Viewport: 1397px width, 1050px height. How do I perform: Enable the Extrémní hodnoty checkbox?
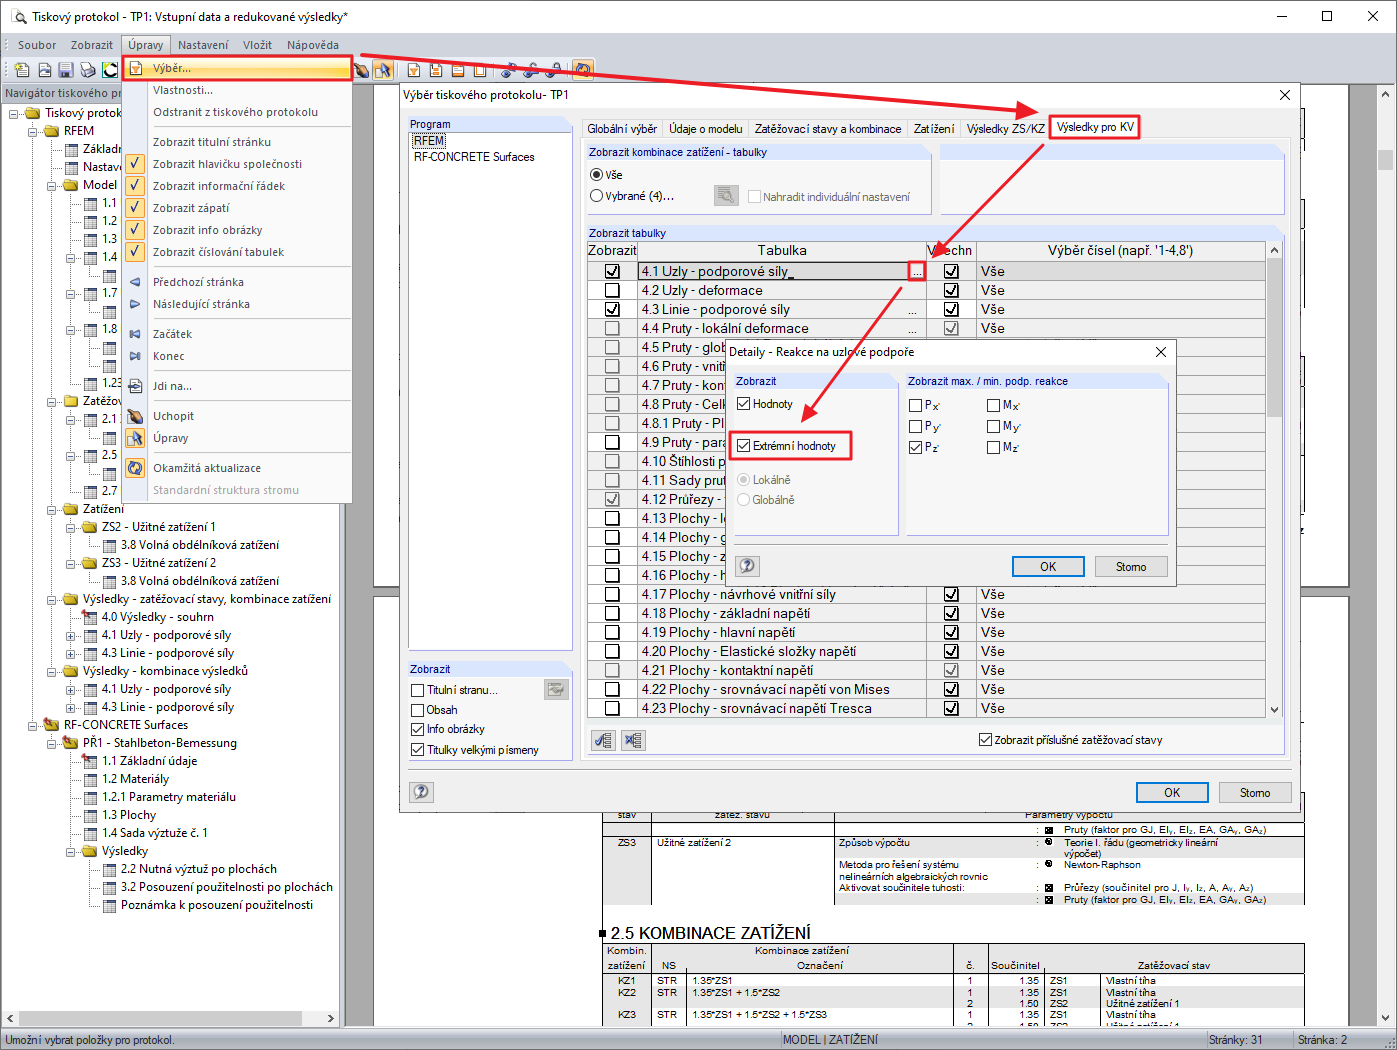744,446
